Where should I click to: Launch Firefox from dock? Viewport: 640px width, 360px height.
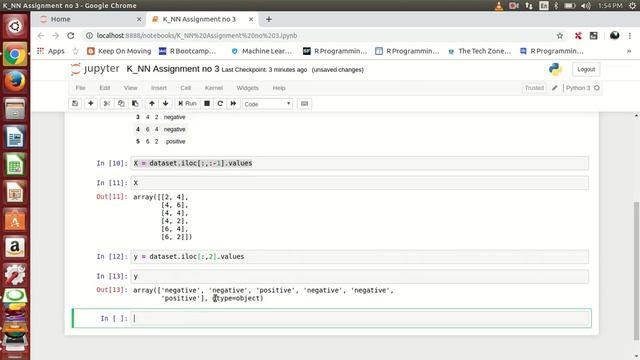pyautogui.click(x=15, y=82)
